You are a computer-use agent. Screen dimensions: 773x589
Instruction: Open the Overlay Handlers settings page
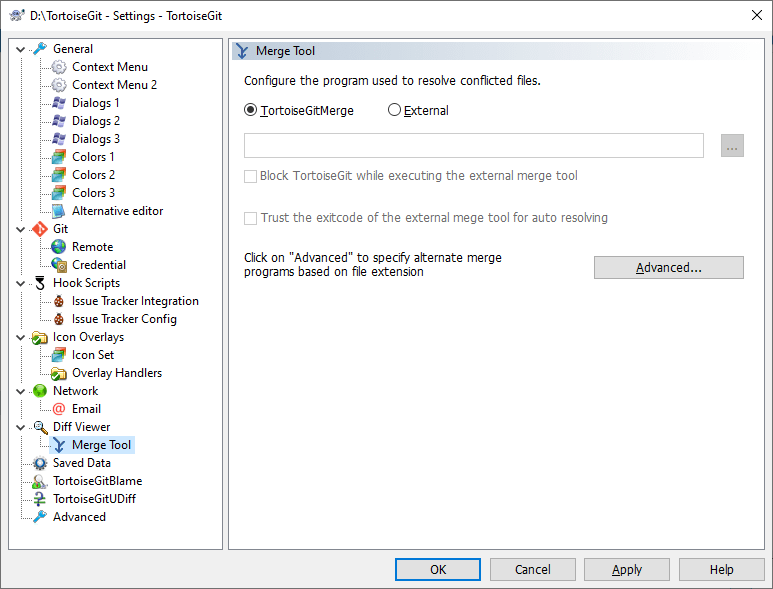click(116, 373)
